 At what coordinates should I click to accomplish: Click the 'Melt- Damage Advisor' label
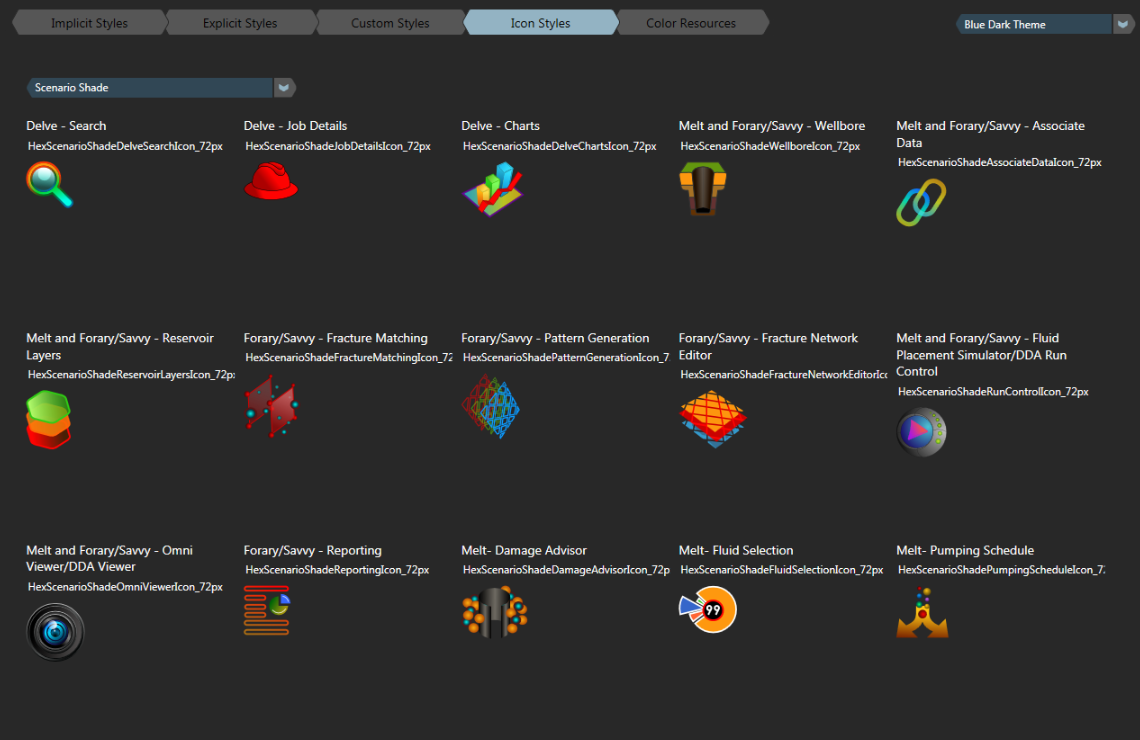coord(523,550)
